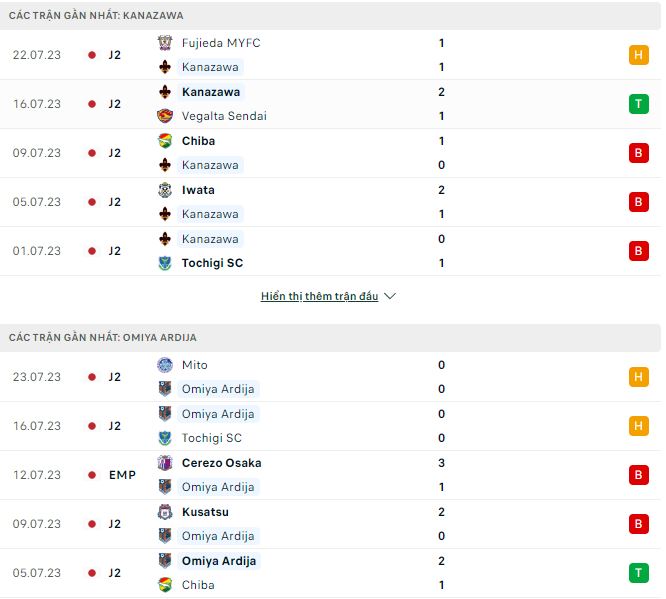
Task: Open the Tochigi SC team name on 01.07.23
Action: pyautogui.click(x=212, y=263)
